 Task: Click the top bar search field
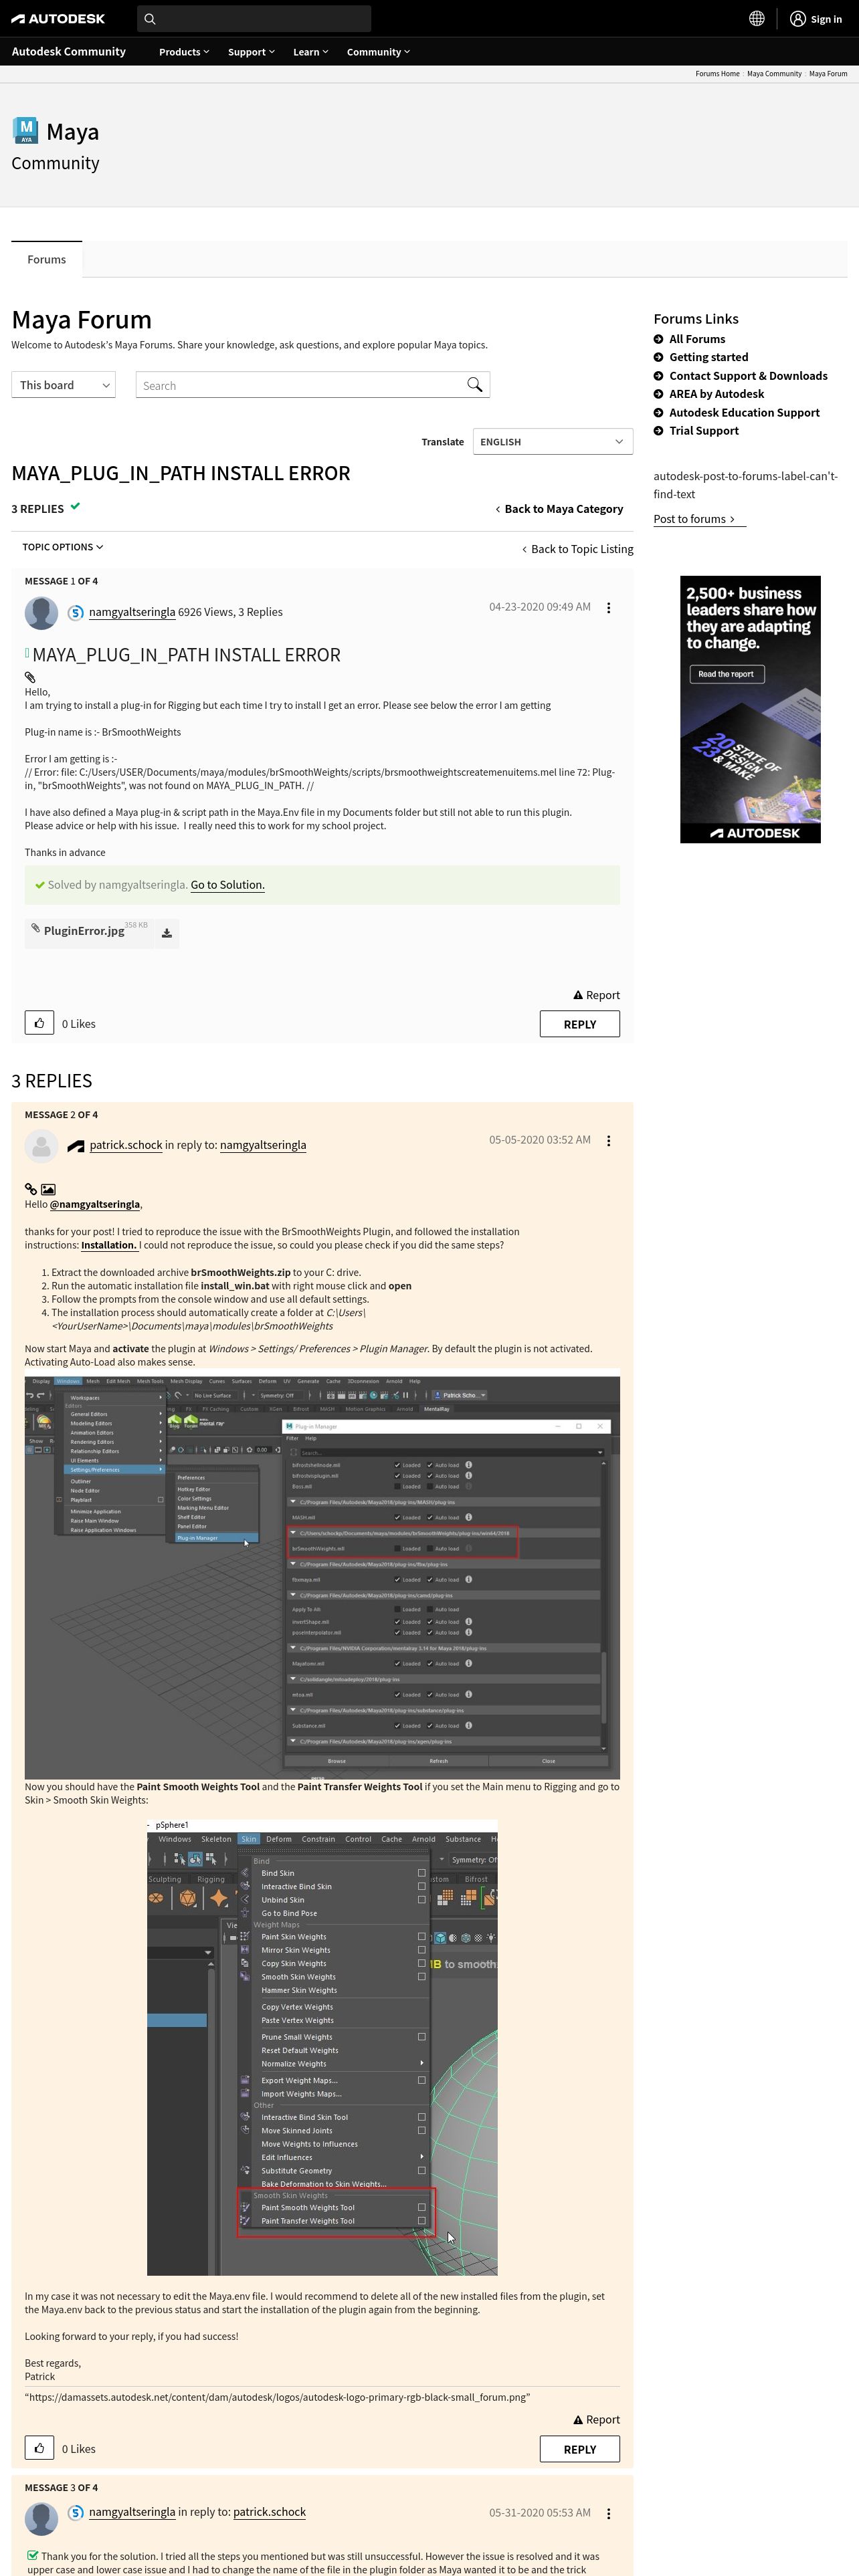tap(254, 18)
